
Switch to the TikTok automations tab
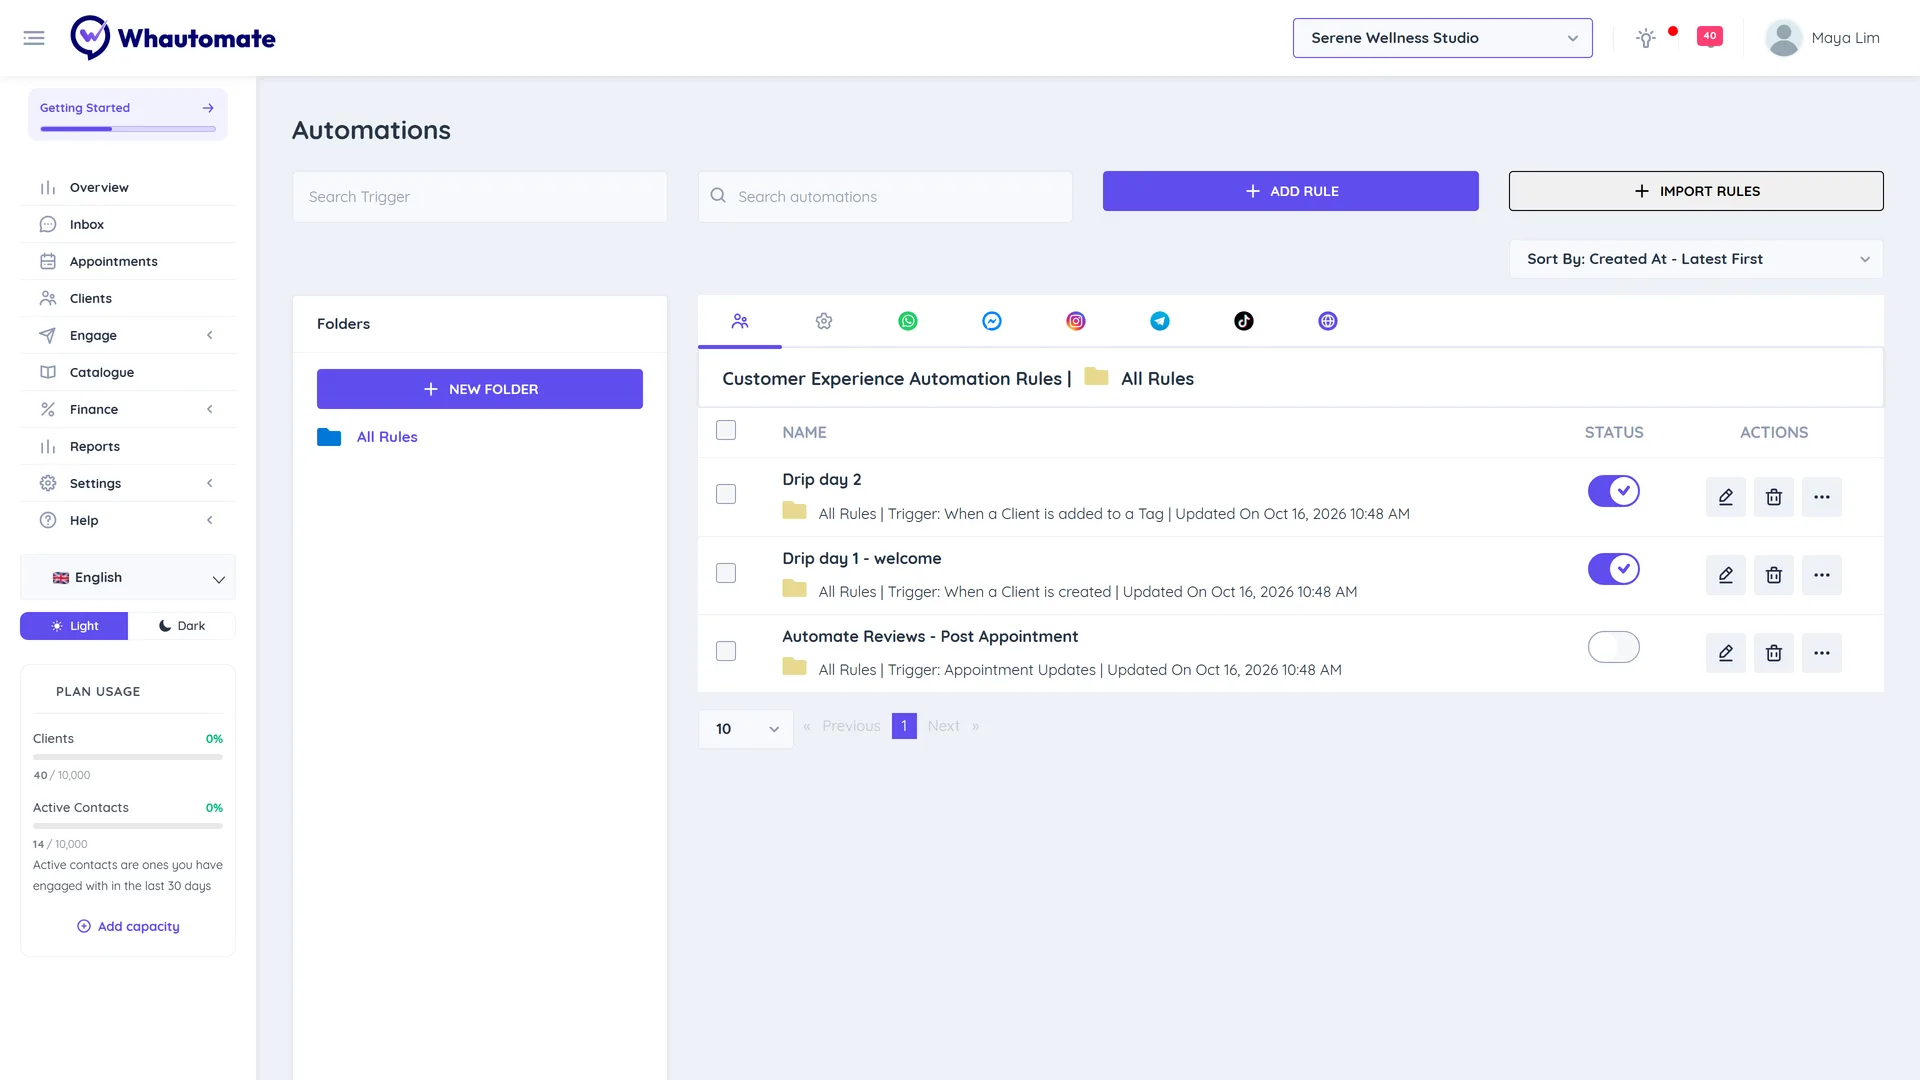(x=1244, y=321)
